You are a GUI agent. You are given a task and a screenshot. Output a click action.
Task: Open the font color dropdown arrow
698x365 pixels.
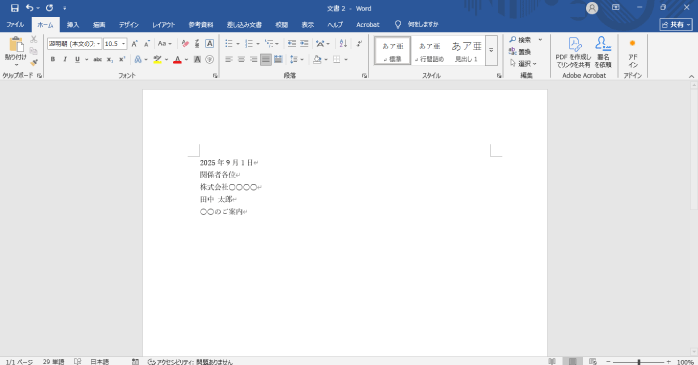186,60
